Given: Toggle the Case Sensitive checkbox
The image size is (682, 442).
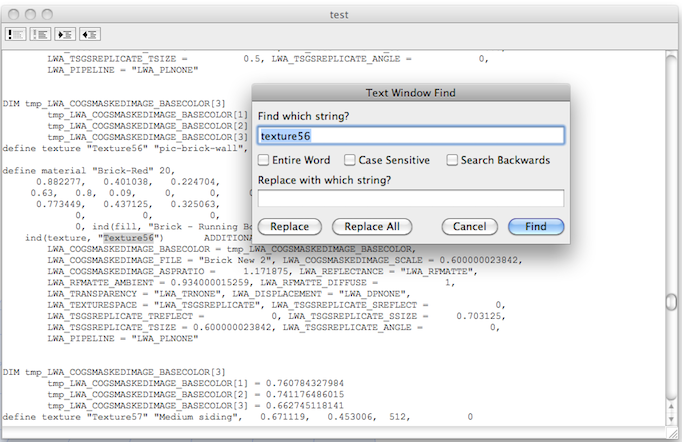Looking at the screenshot, I should [349, 160].
